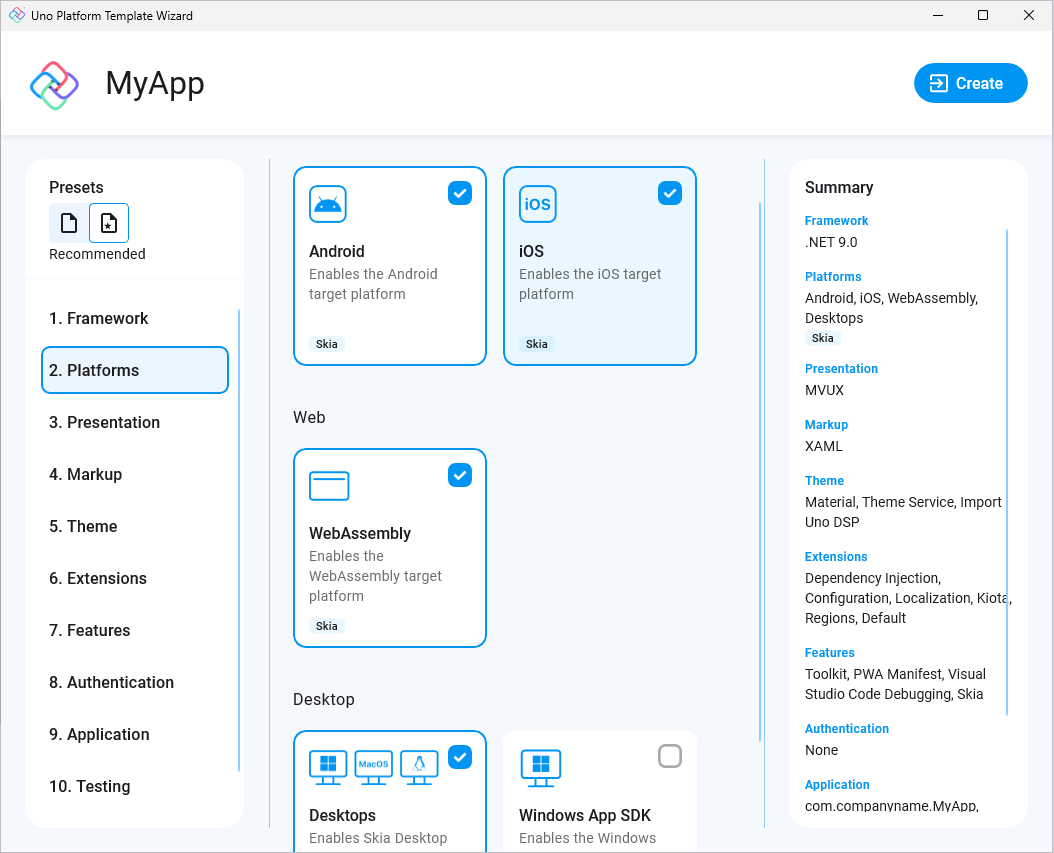Click the Linux penguin monitor icon
The width and height of the screenshot is (1054, 853).
point(419,766)
